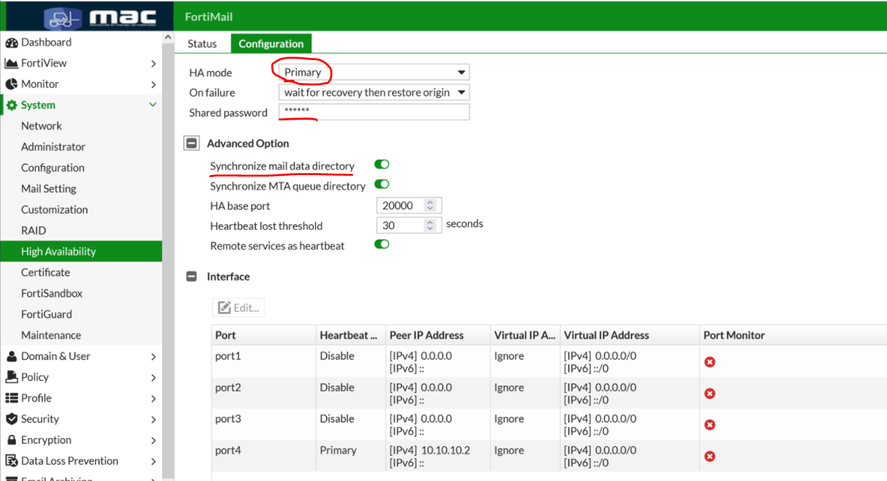Click port1 Port Monitor red X icon
The image size is (887, 481).
pyautogui.click(x=710, y=361)
